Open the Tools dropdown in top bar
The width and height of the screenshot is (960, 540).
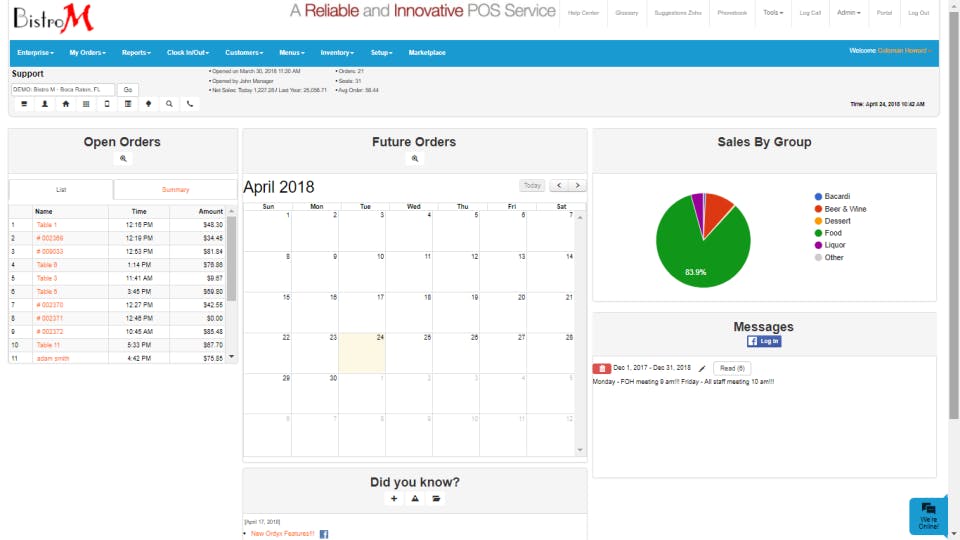pyautogui.click(x=773, y=13)
